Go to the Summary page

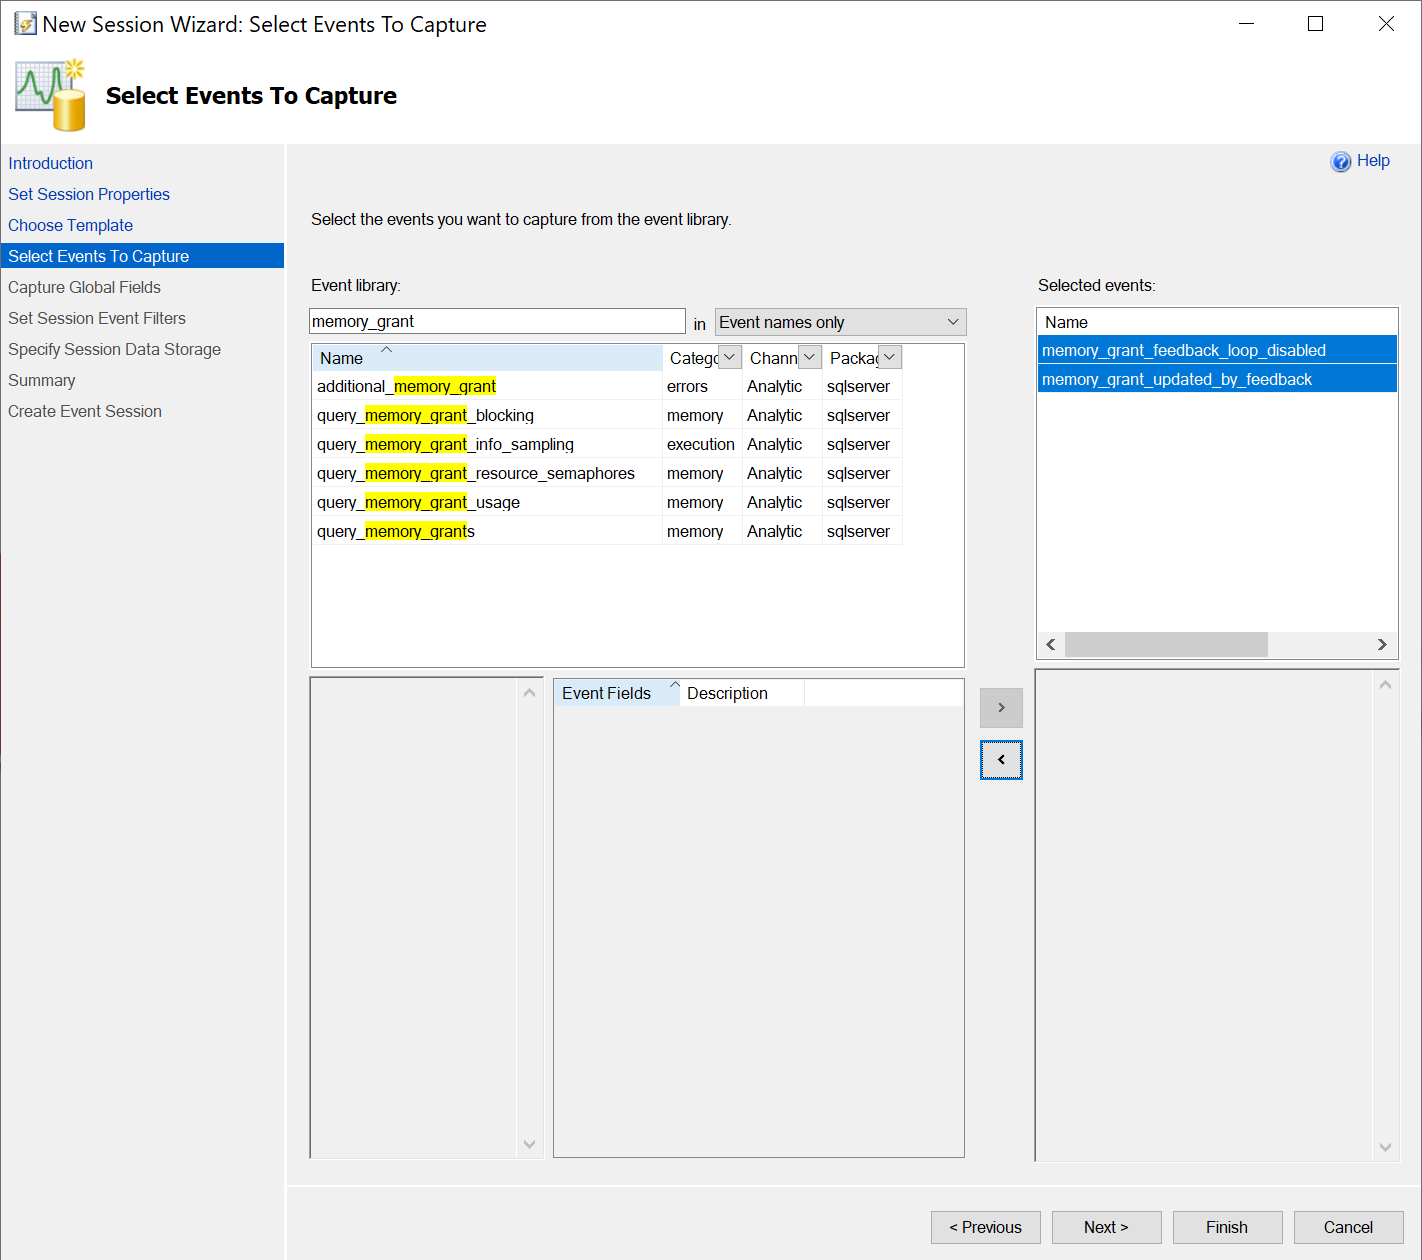tap(42, 380)
